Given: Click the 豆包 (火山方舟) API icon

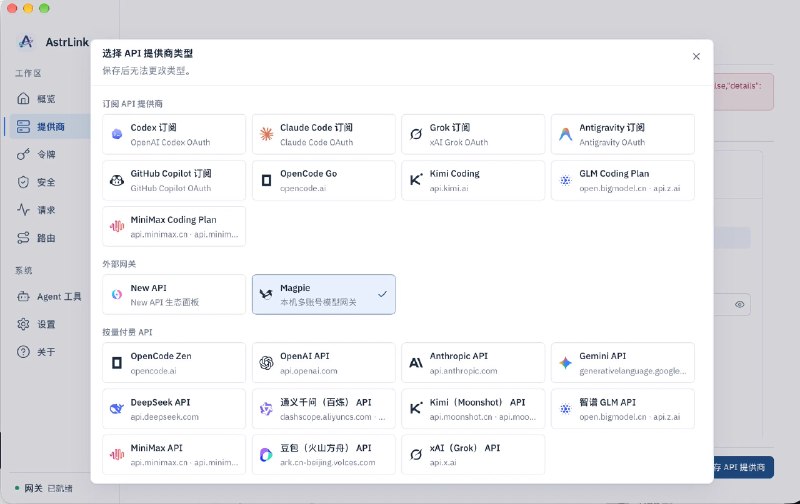Looking at the screenshot, I should pyautogui.click(x=266, y=455).
